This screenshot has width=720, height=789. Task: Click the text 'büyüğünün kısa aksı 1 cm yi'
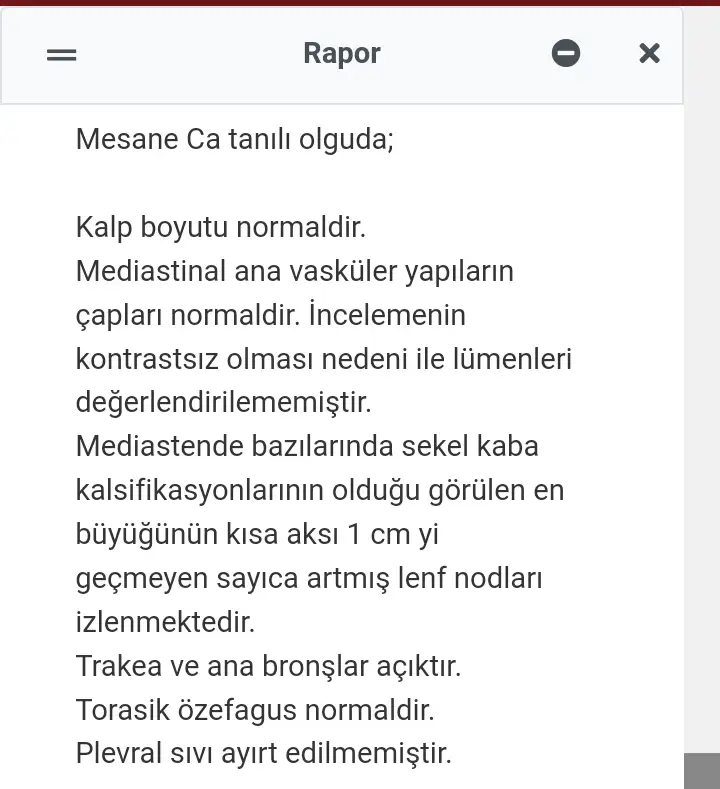[x=257, y=534]
